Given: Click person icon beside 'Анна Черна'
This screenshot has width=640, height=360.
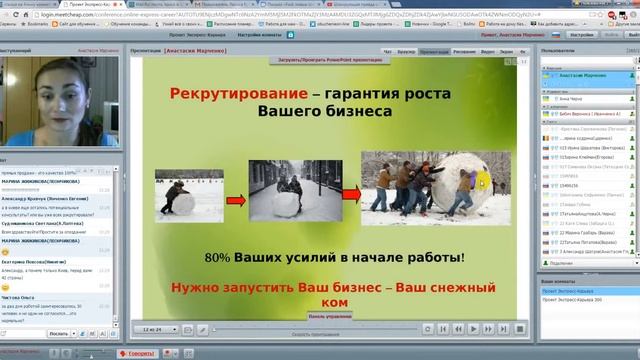Looking at the screenshot, I should coord(632,99).
